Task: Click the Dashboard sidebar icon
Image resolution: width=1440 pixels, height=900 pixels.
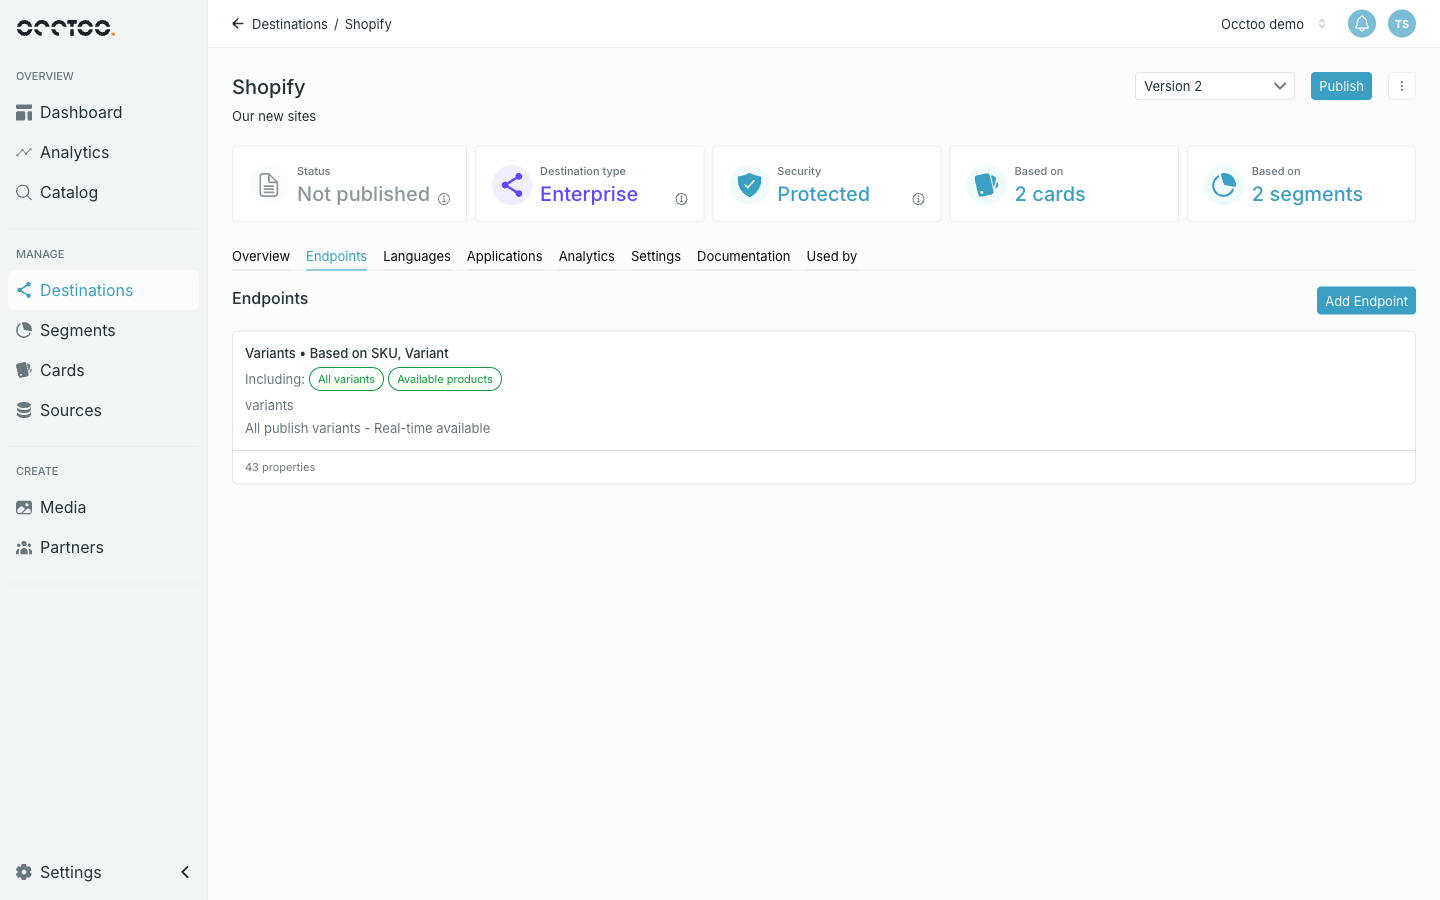Action: [24, 113]
